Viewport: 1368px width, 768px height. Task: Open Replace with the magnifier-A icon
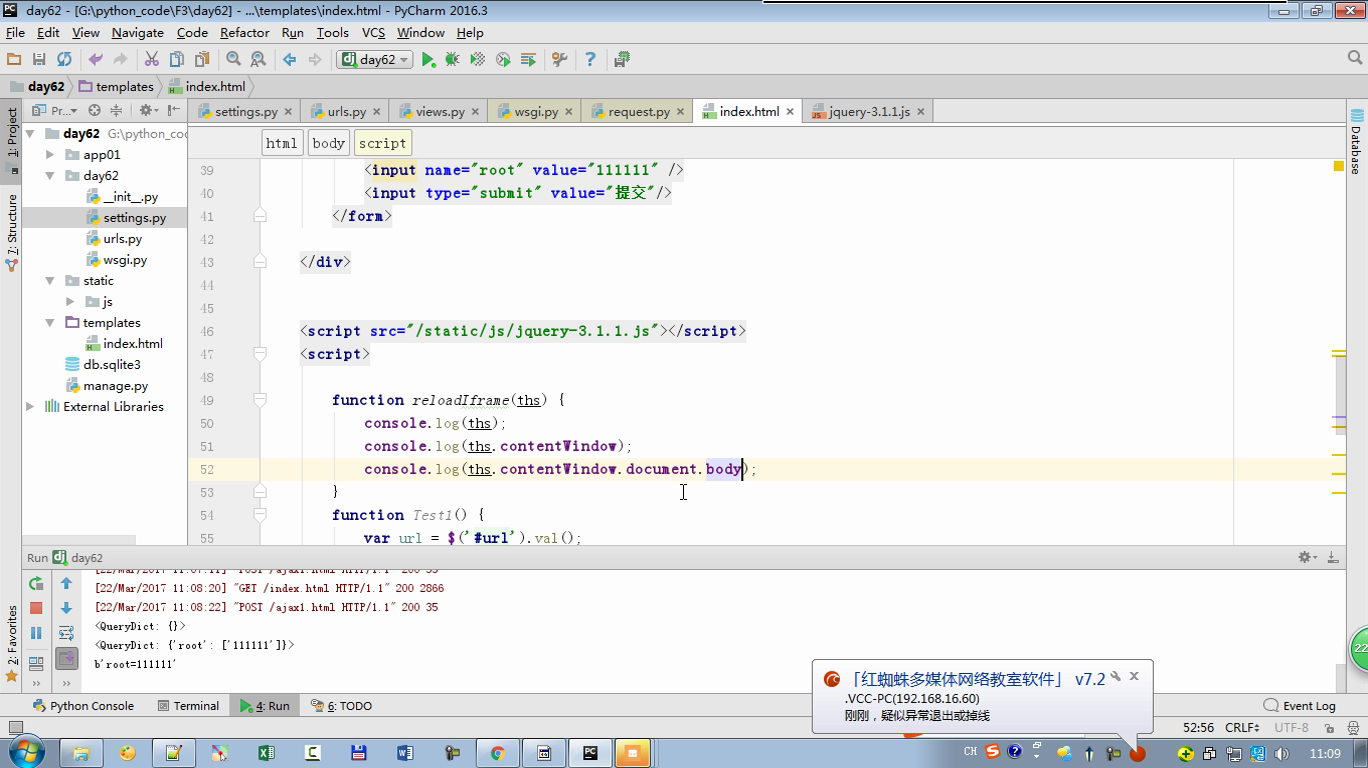tap(258, 60)
